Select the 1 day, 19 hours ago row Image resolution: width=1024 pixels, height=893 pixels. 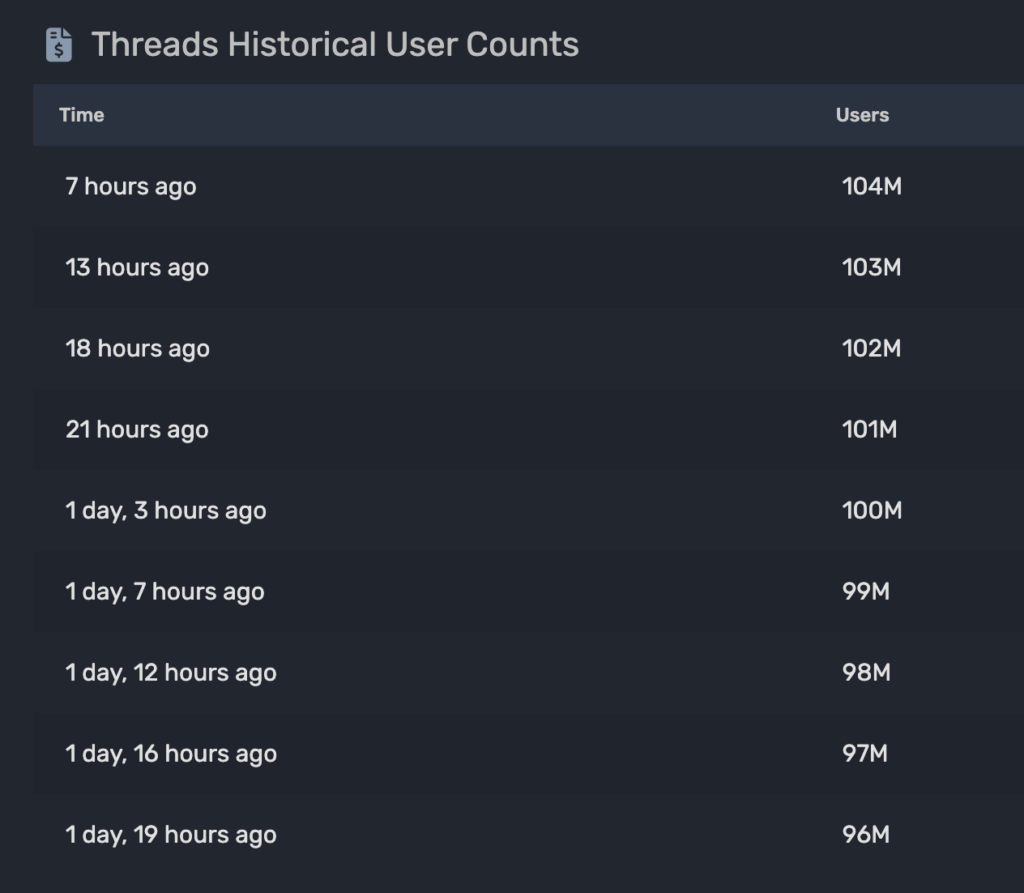pyautogui.click(x=171, y=834)
